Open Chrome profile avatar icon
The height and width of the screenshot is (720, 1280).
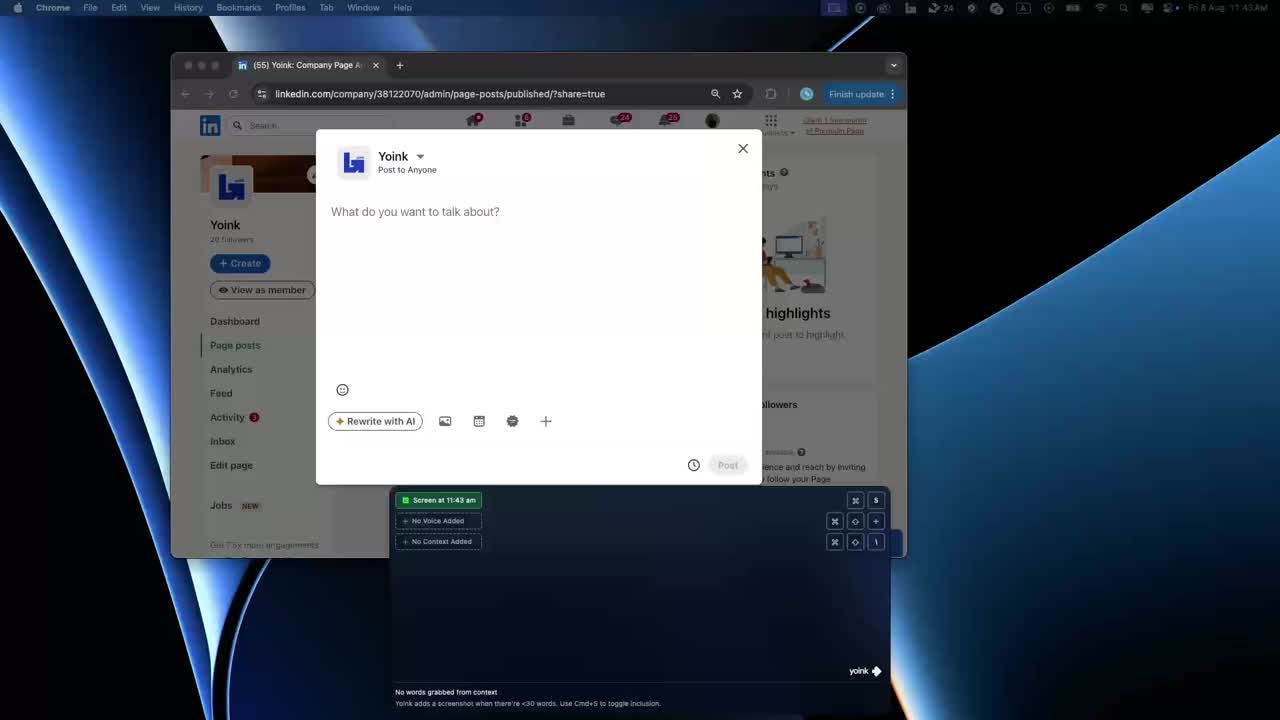(806, 94)
